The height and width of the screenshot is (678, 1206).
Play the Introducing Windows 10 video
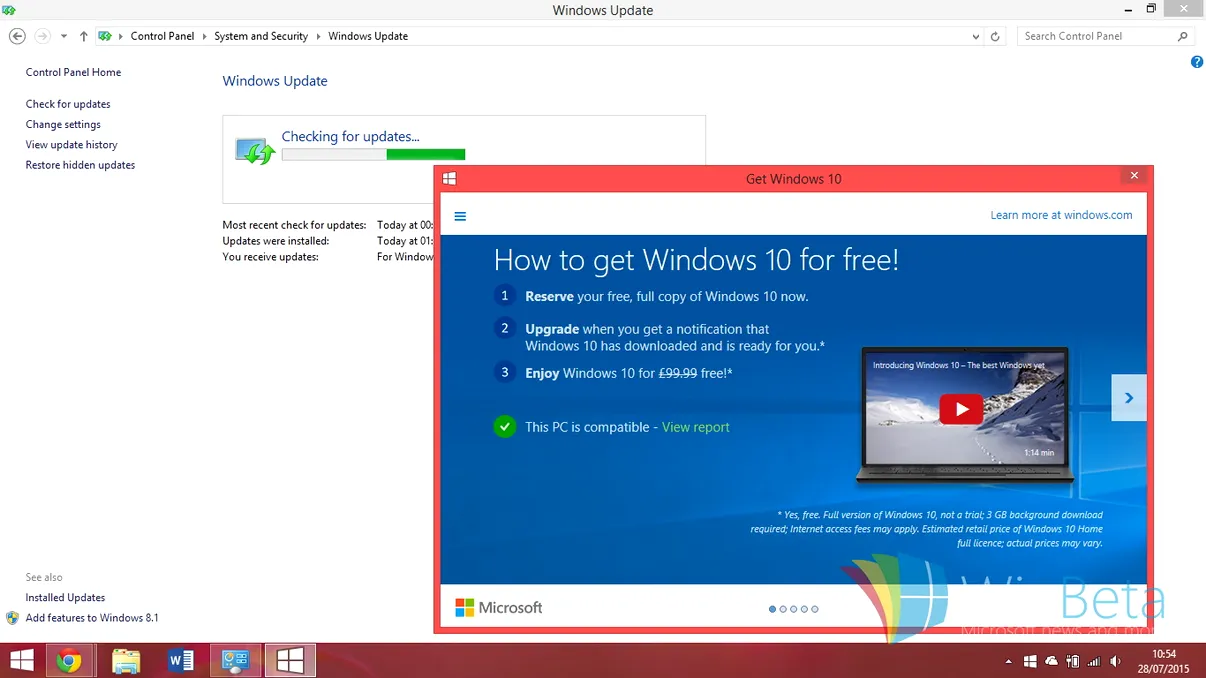pos(961,409)
